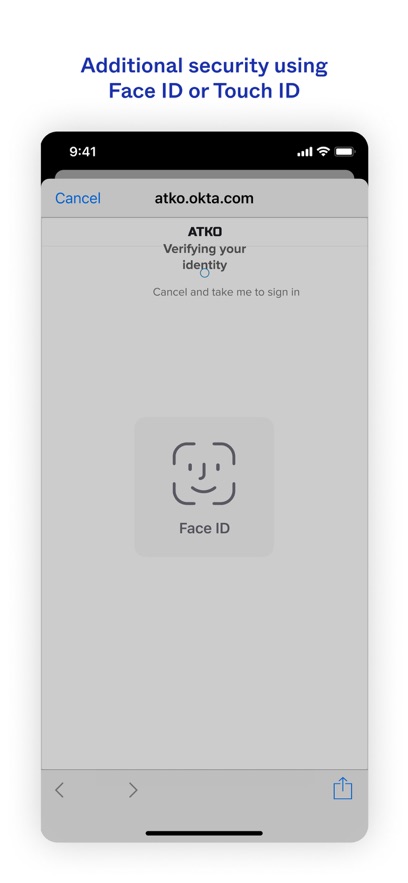Tap the cellular signal bars icon
The width and height of the screenshot is (408, 883).
coord(305,152)
